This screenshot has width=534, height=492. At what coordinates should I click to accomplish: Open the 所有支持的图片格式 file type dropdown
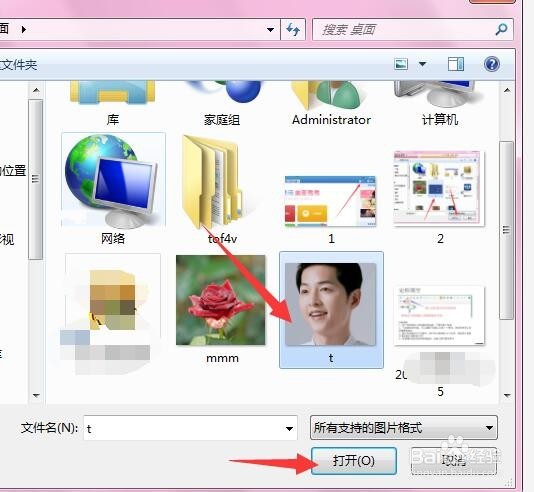point(404,428)
